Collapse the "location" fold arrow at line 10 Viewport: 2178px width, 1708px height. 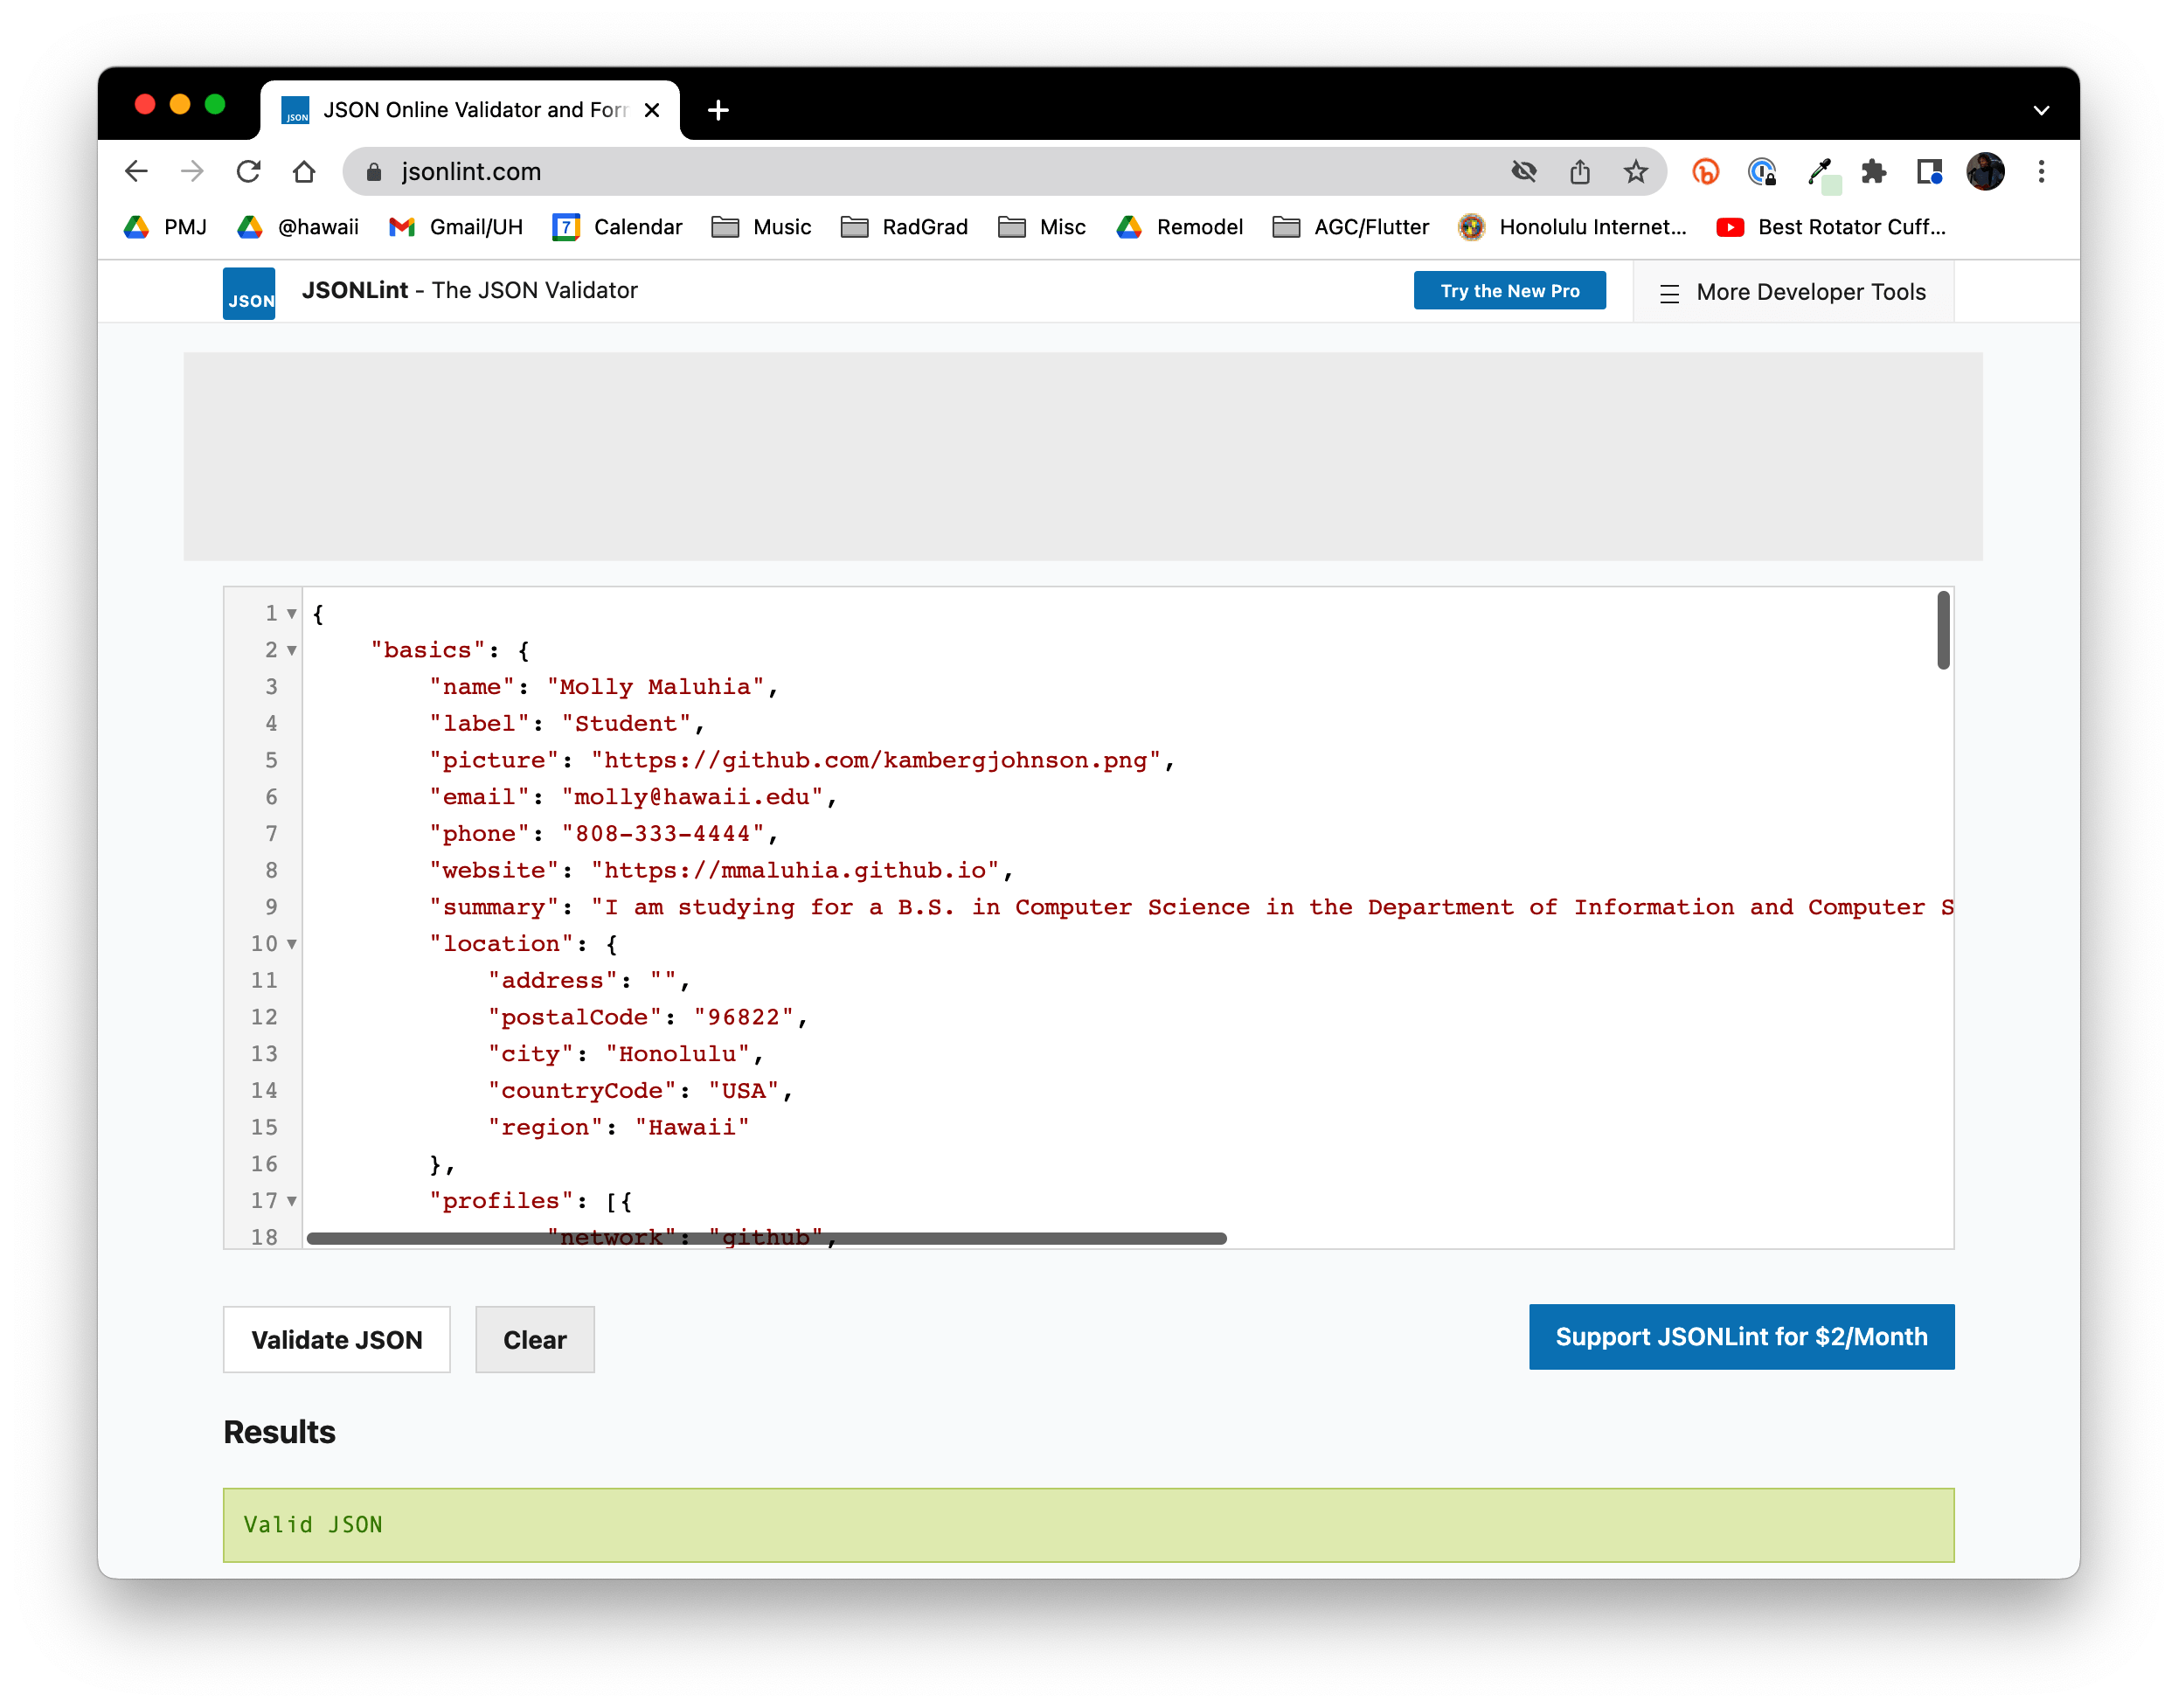click(292, 944)
